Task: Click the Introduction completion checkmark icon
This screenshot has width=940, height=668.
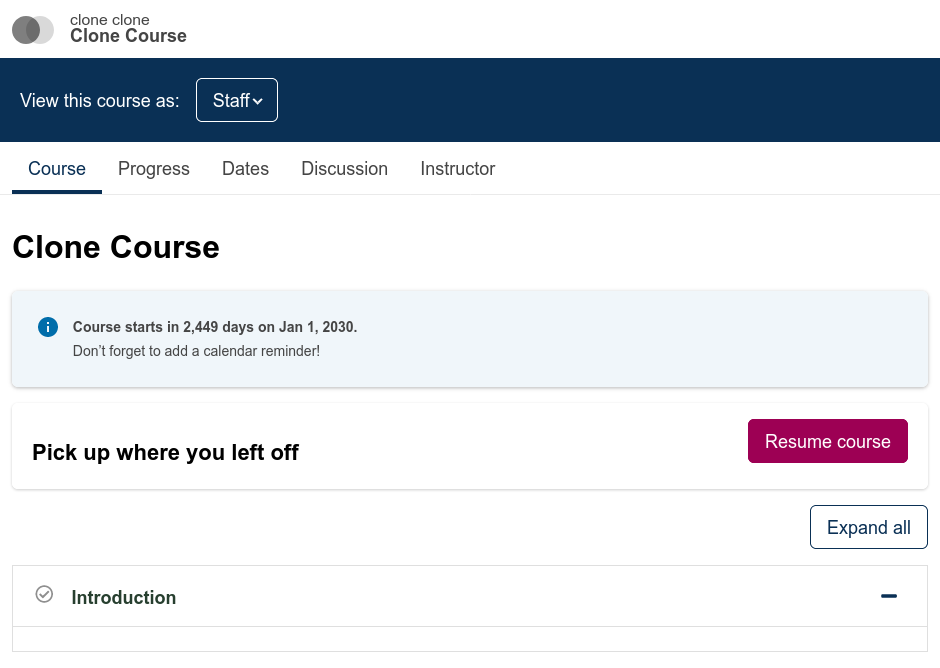Action: click(x=44, y=594)
